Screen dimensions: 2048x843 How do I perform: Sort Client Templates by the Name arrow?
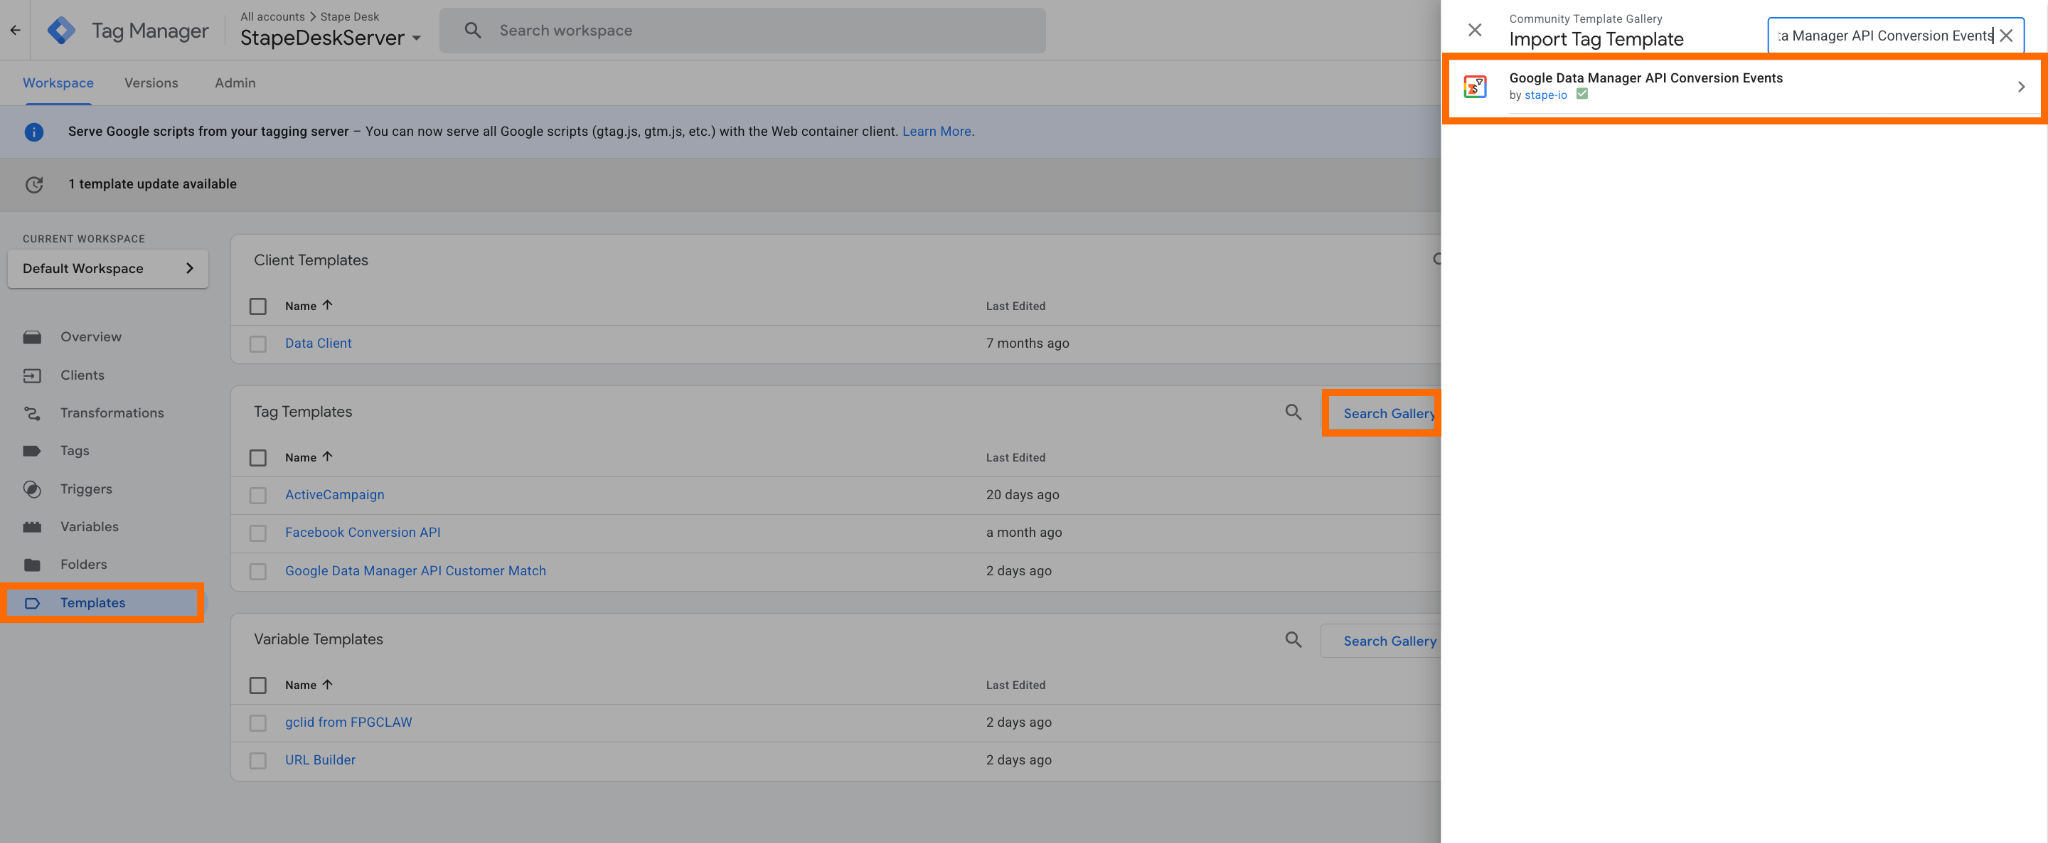point(327,305)
